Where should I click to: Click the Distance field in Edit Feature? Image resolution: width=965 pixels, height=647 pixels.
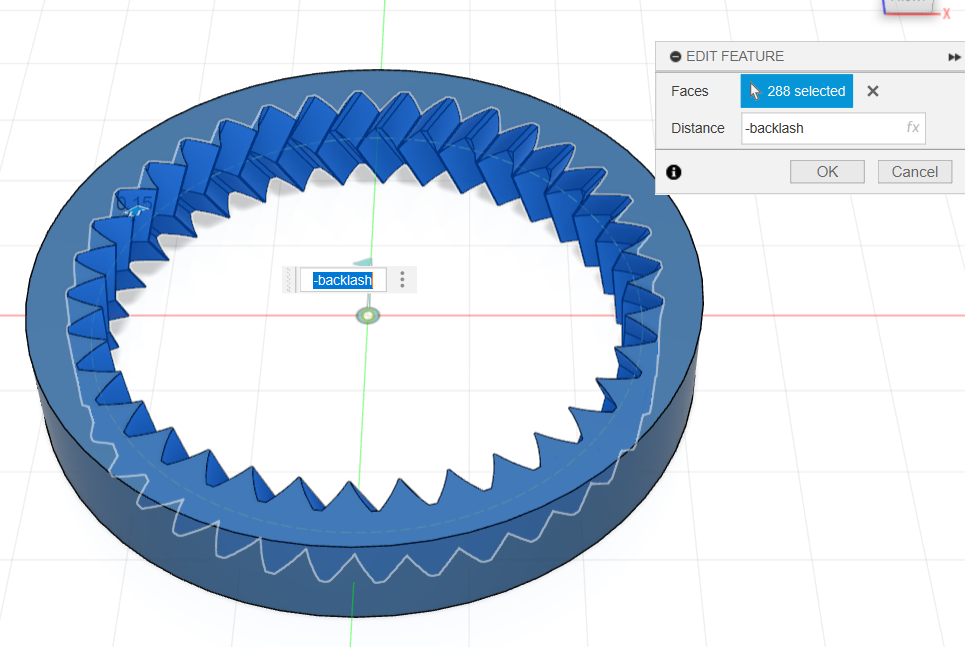820,128
